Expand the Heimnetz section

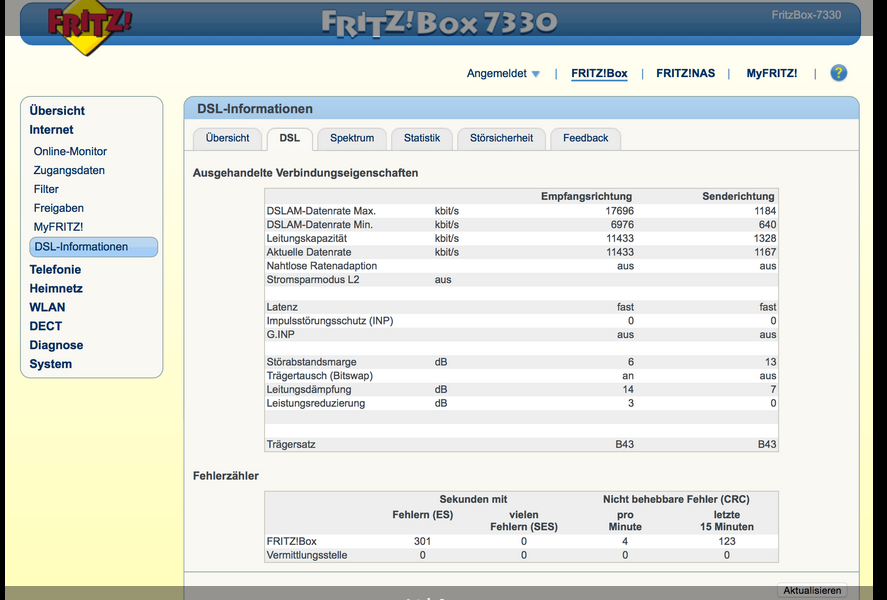56,289
